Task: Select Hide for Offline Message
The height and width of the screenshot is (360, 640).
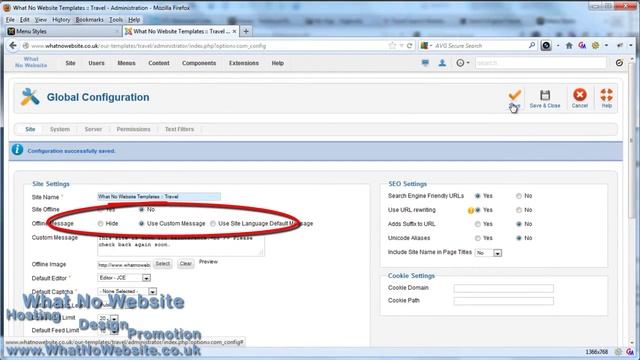Action: coord(100,224)
